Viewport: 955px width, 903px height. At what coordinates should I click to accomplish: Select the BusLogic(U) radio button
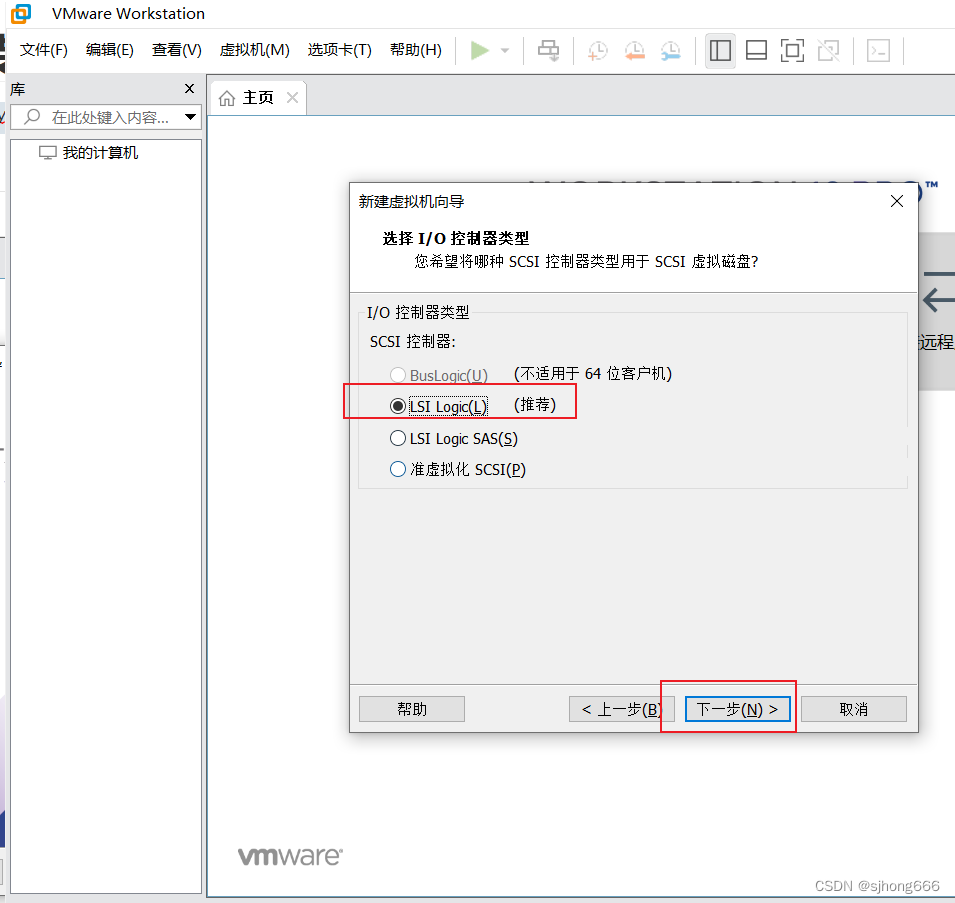tap(398, 374)
